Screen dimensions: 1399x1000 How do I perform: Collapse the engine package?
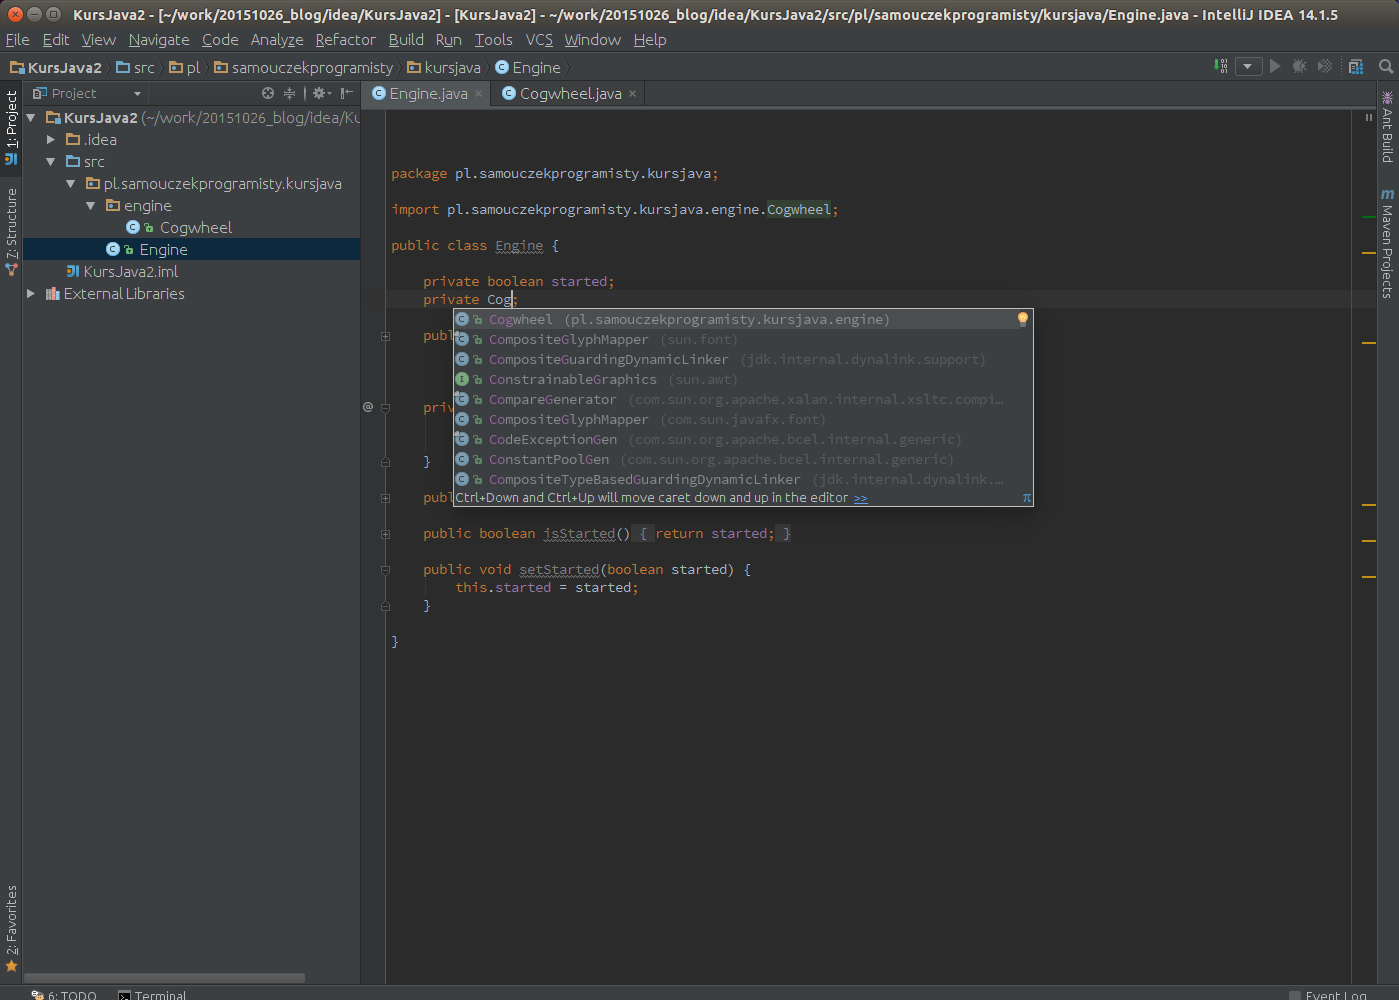[91, 206]
